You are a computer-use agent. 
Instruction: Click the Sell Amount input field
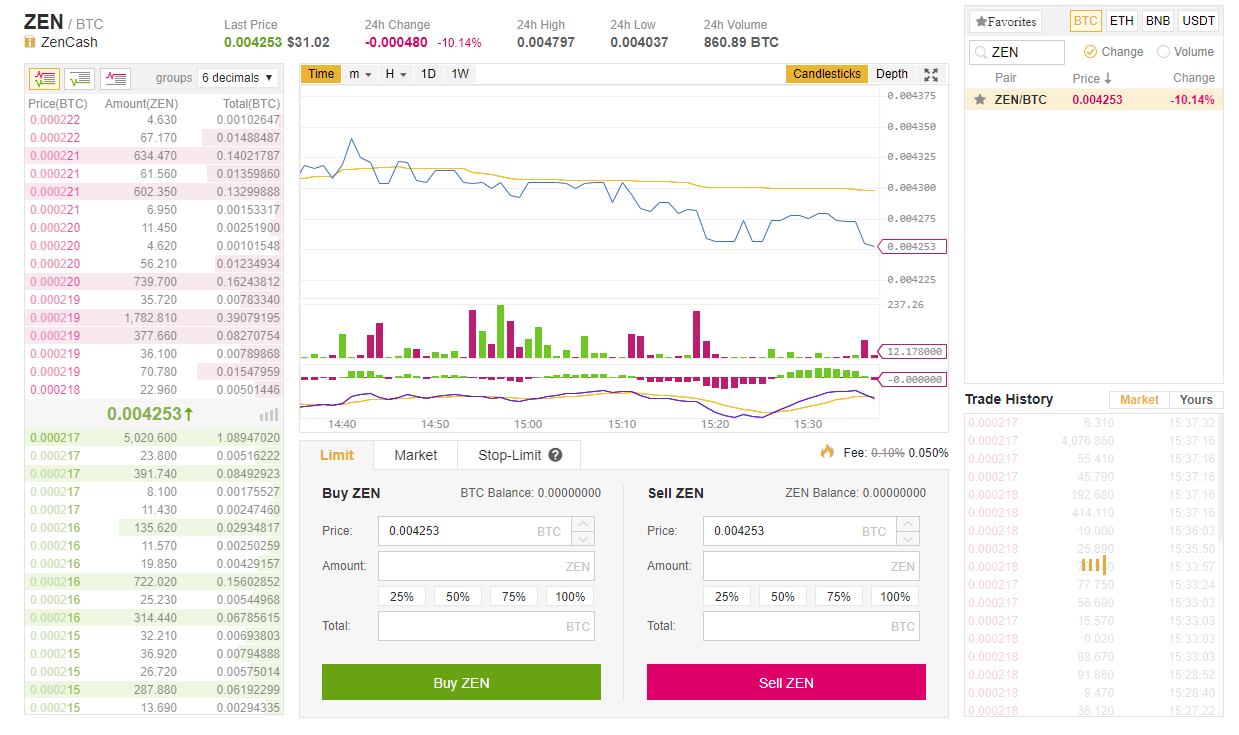tap(811, 566)
